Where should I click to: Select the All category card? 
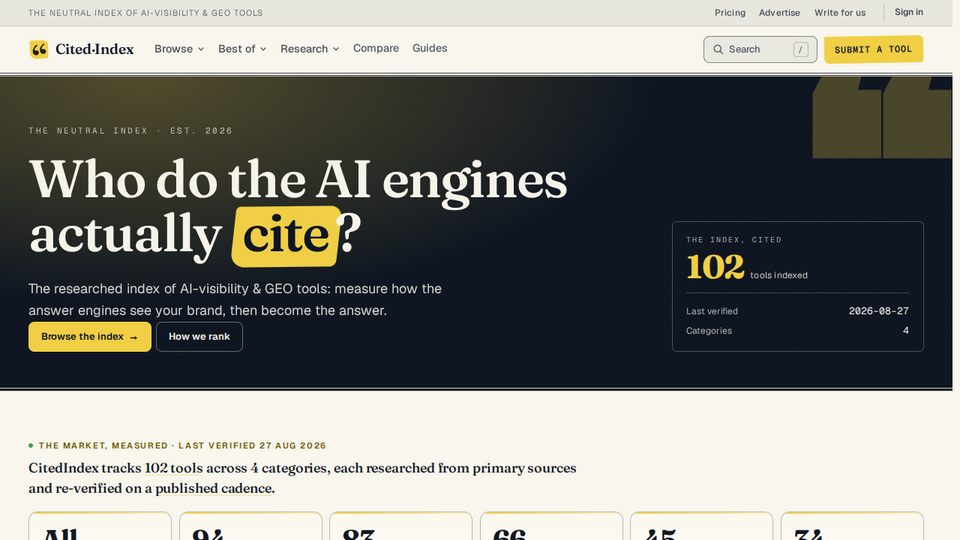click(x=100, y=527)
